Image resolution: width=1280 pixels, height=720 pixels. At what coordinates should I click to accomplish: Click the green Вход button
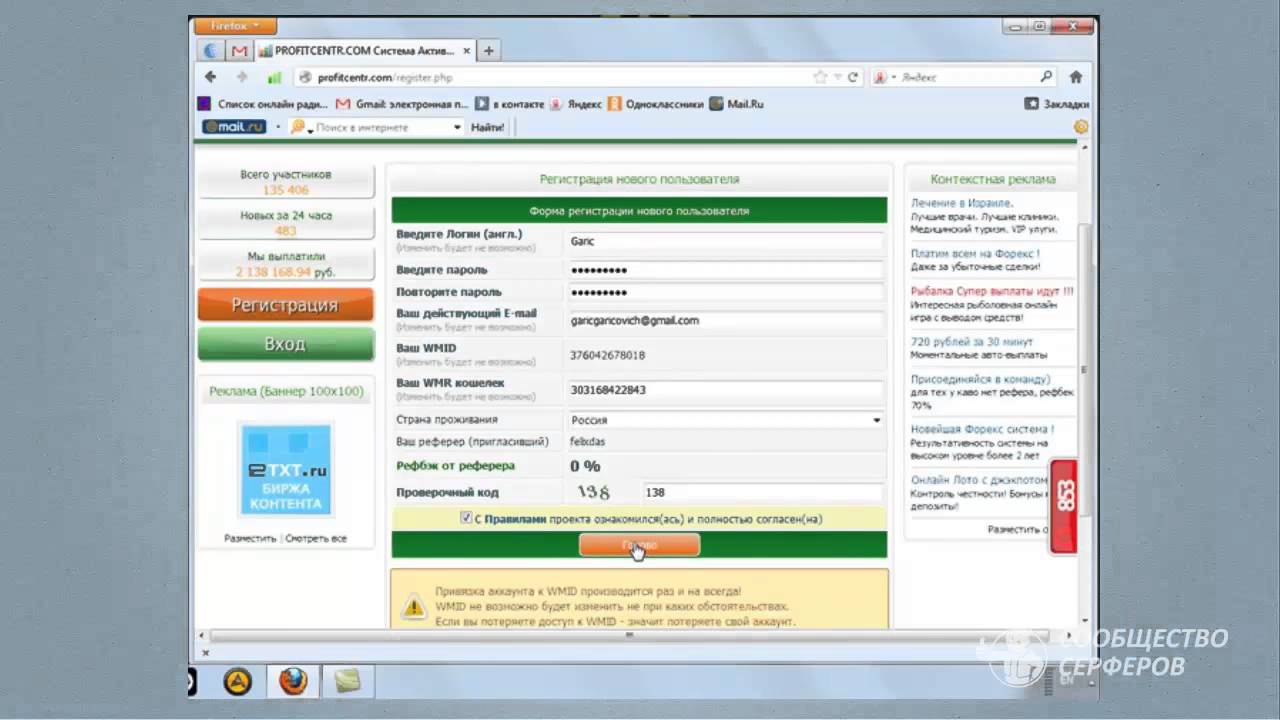point(285,344)
